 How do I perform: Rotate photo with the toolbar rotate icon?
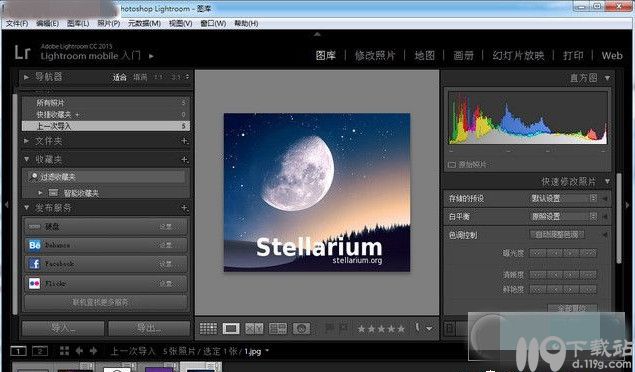tap(417, 327)
